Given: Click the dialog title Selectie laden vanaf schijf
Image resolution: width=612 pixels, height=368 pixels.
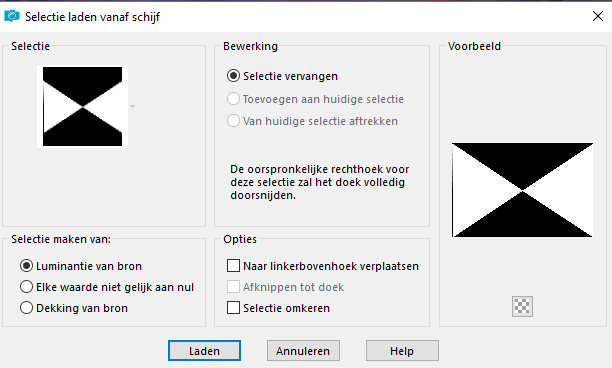Looking at the screenshot, I should 93,17.
